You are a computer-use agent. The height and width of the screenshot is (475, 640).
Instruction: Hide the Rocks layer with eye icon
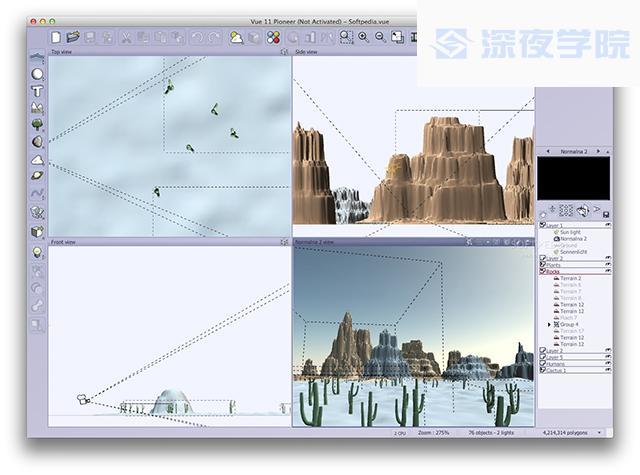607,271
